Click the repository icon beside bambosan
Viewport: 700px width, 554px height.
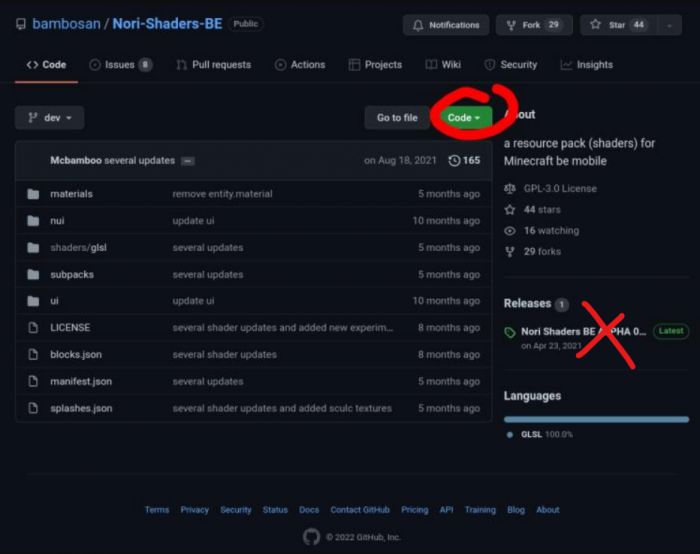[x=21, y=24]
